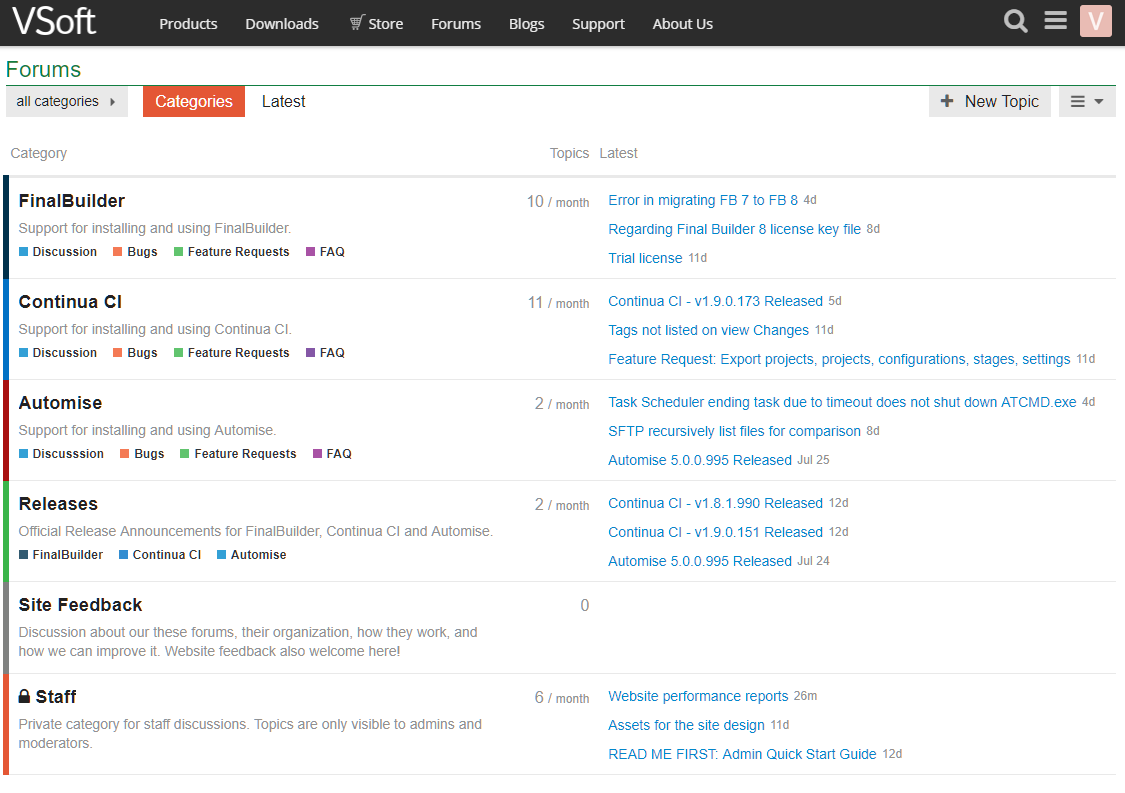The width and height of the screenshot is (1125, 793).
Task: Open Continua CI's Feature Requests subcategory
Action: tap(232, 353)
